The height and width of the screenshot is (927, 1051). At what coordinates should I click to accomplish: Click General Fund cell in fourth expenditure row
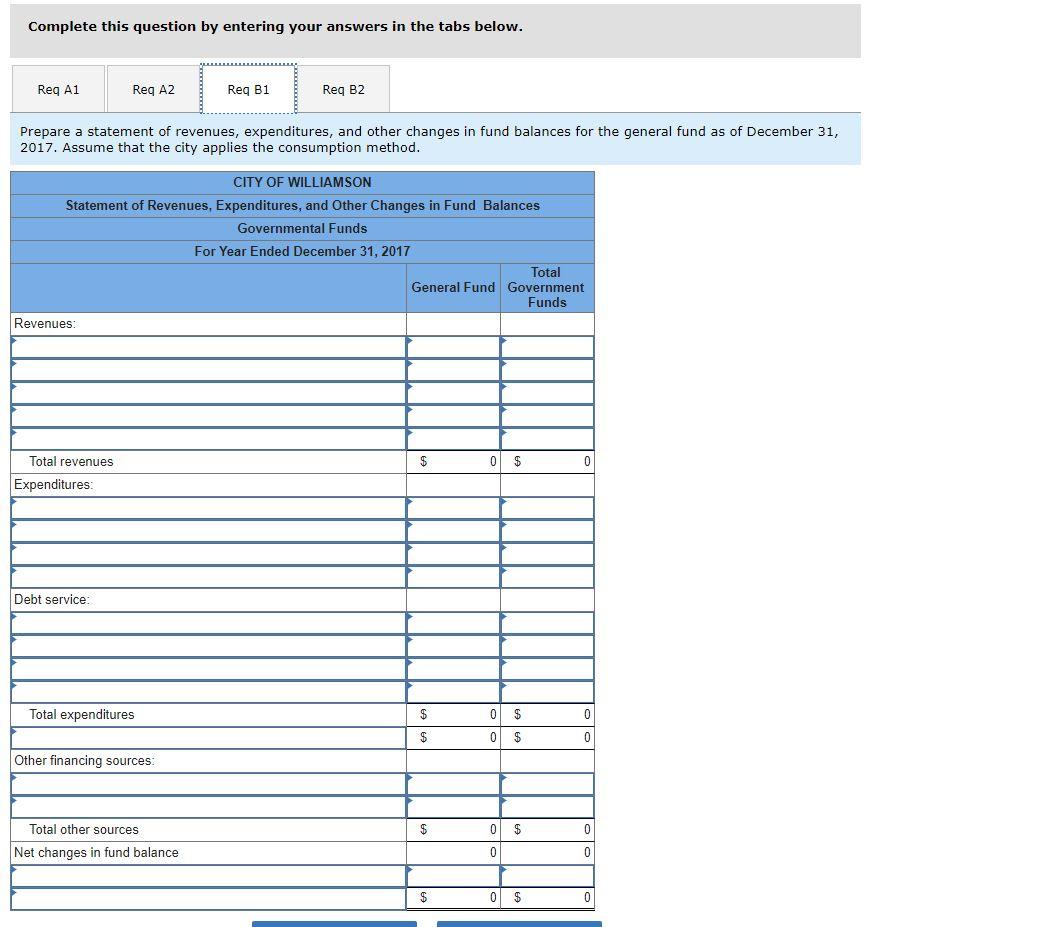[x=454, y=577]
